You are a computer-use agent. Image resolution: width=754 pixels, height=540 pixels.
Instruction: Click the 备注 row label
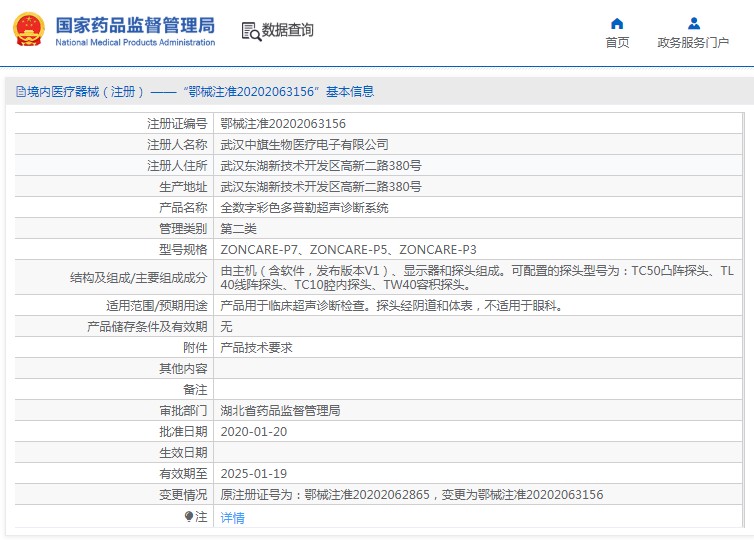tap(195, 389)
